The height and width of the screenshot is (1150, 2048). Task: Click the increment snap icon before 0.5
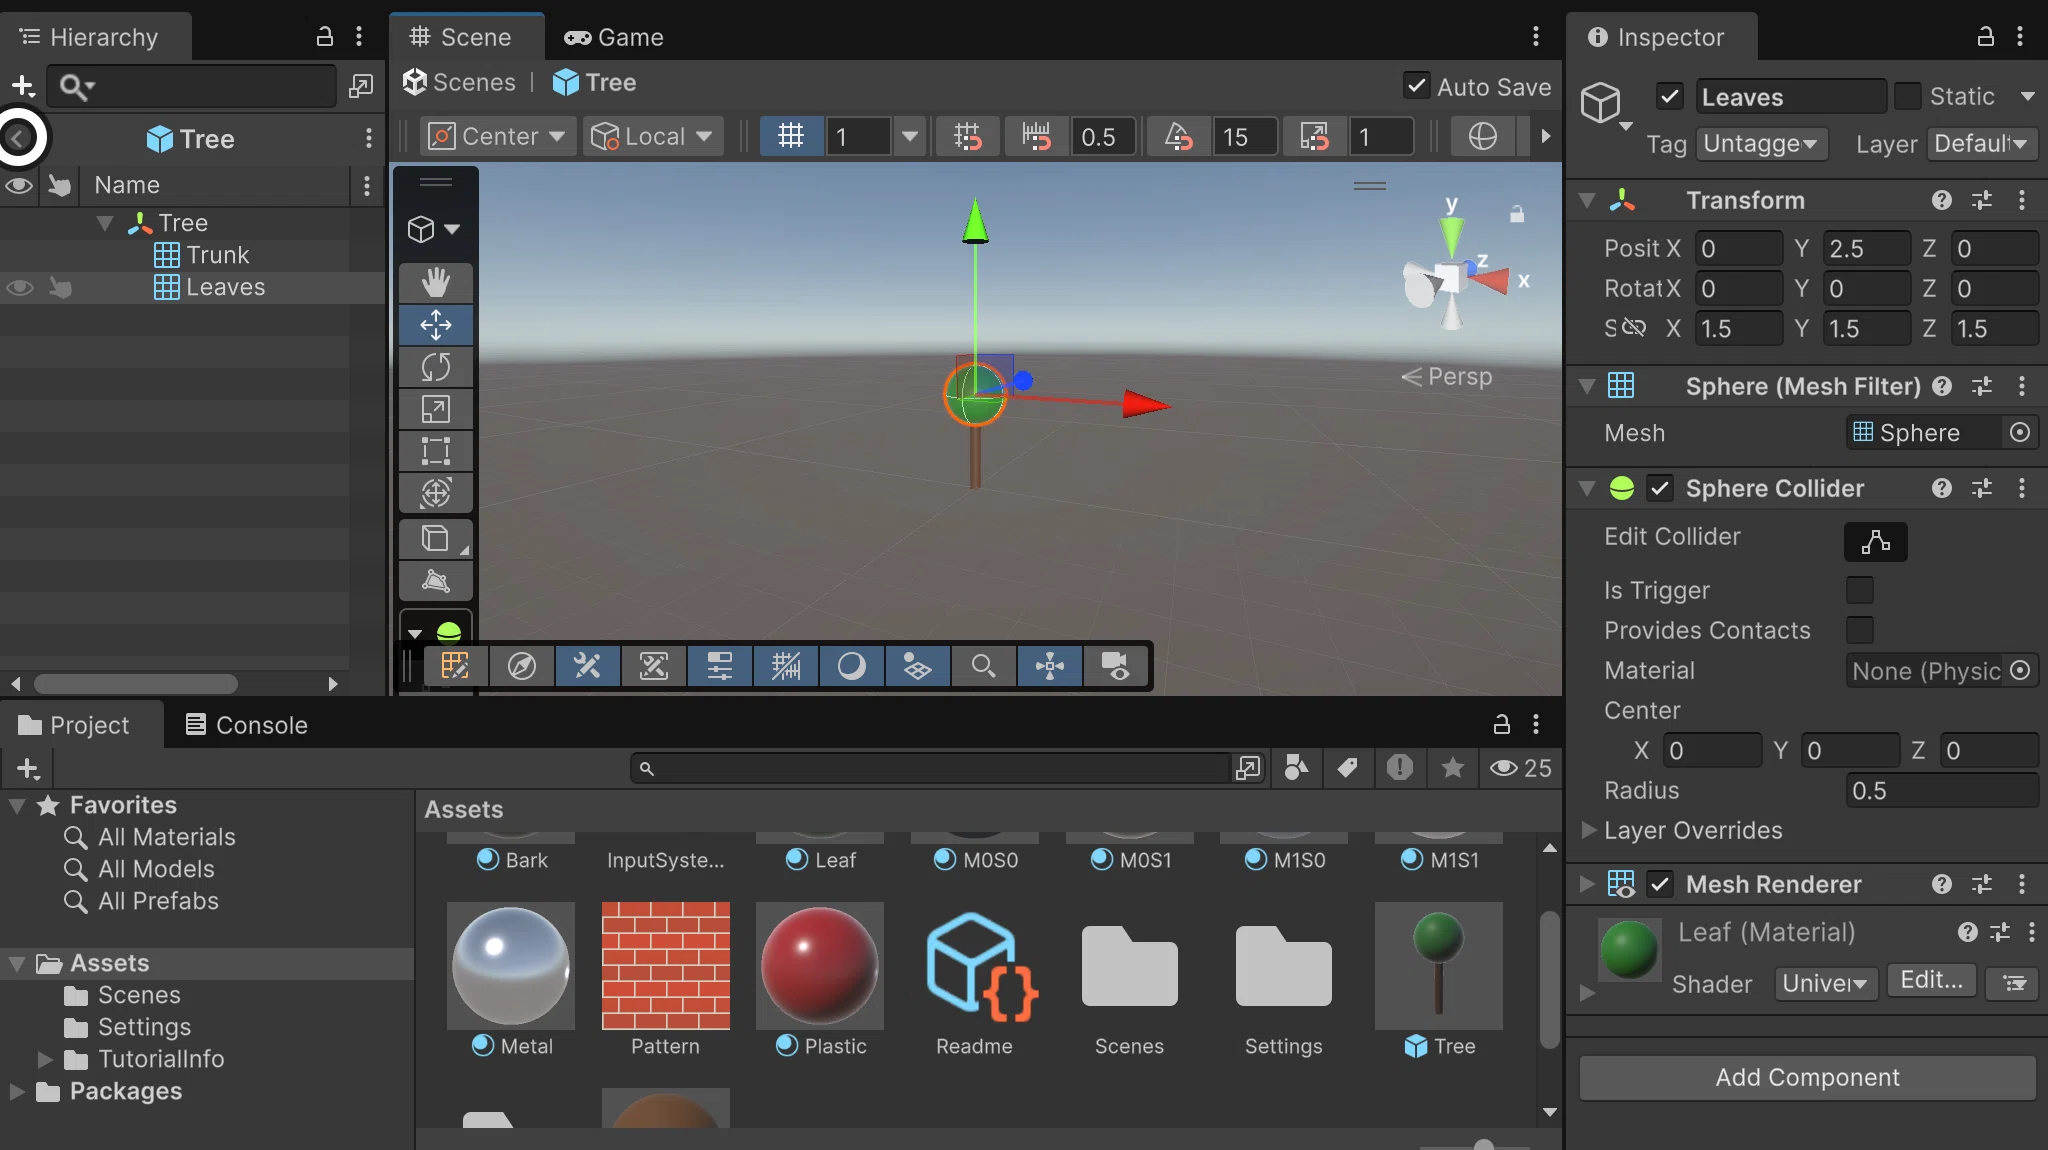point(1036,136)
